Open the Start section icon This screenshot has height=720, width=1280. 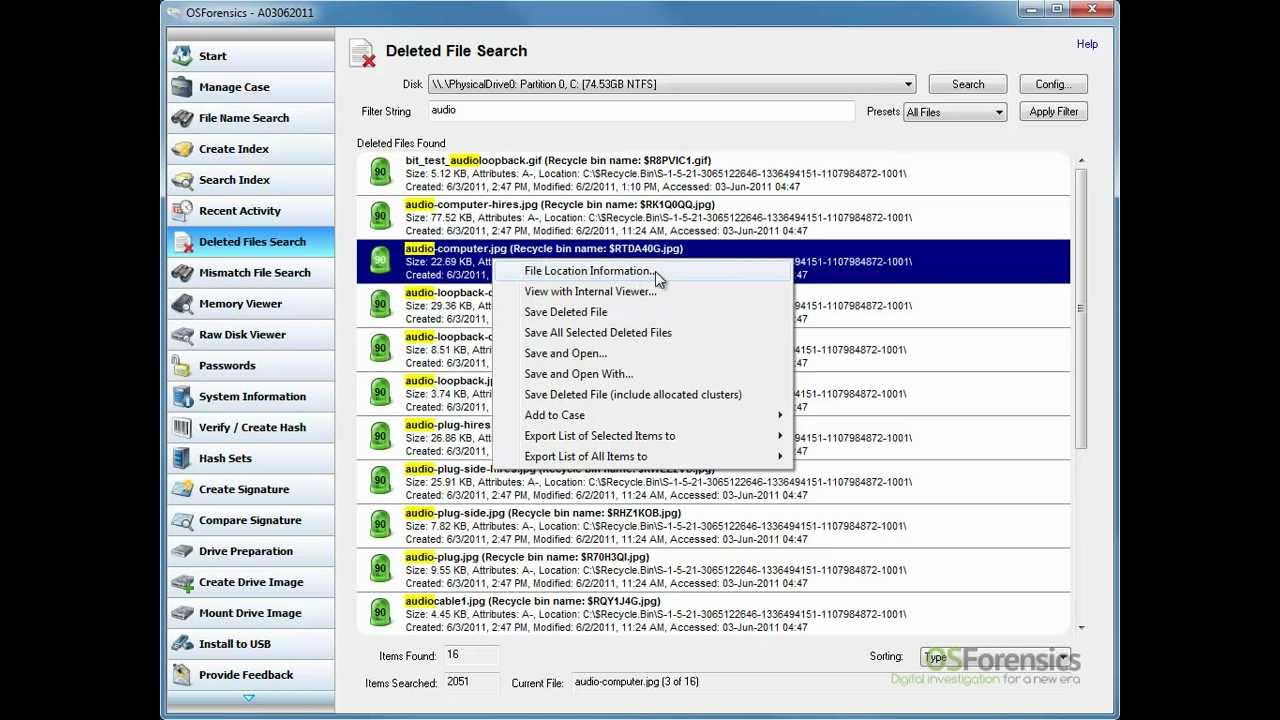pyautogui.click(x=182, y=56)
